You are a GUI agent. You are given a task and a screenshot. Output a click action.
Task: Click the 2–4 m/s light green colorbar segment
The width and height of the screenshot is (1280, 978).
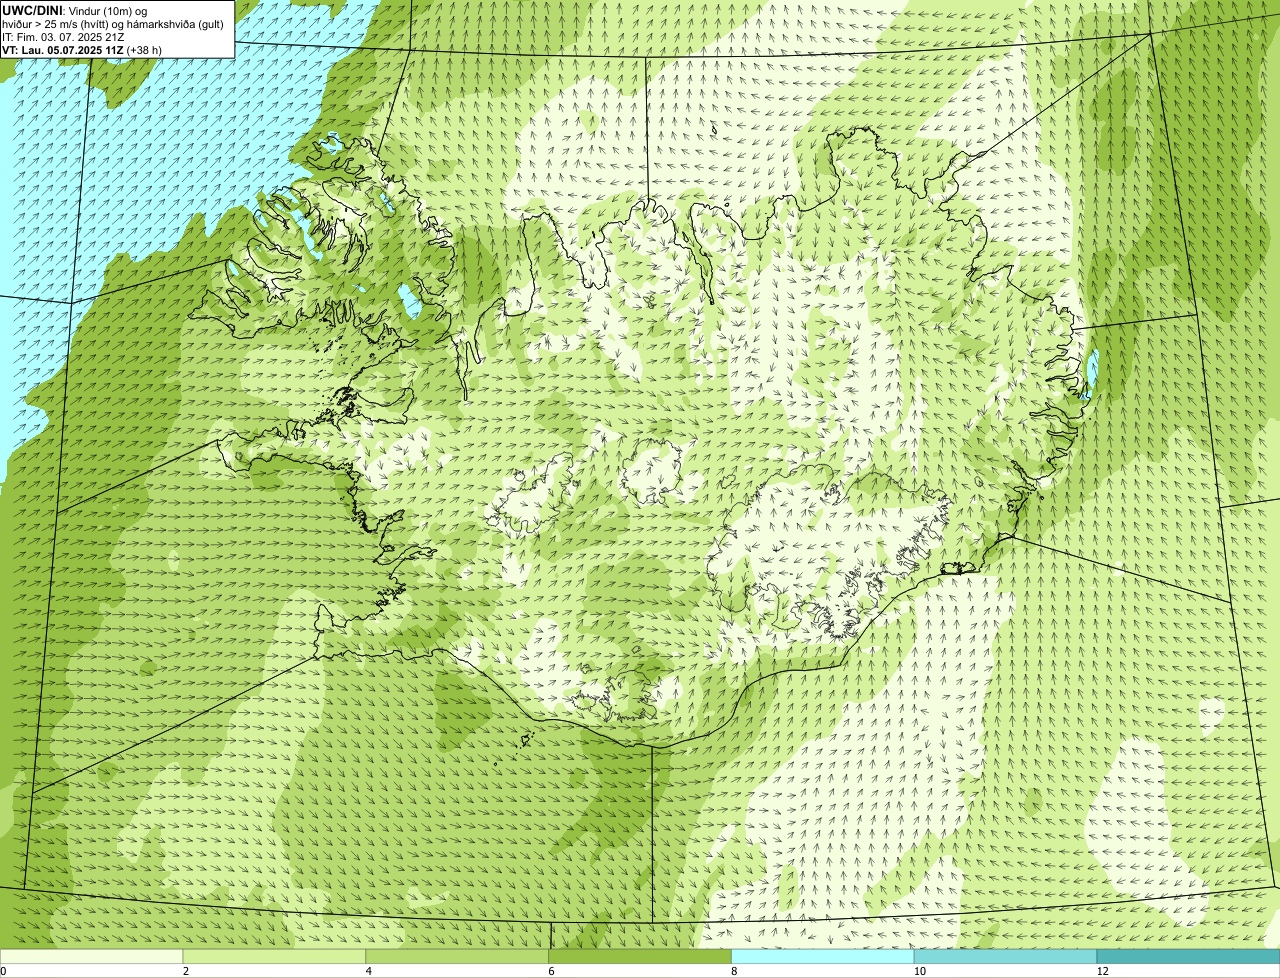pyautogui.click(x=275, y=956)
